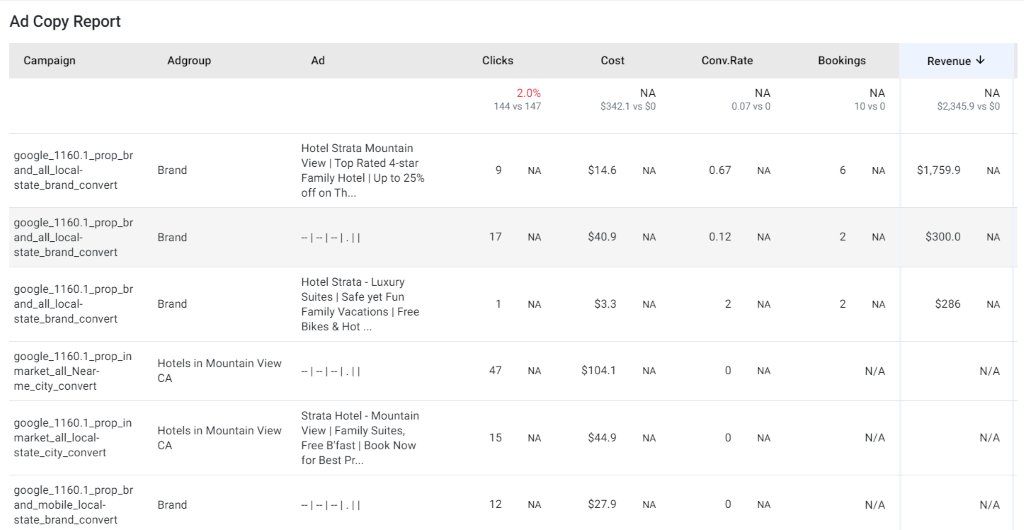Click the Strata Hotel - Mountain View ad
The width and height of the screenshot is (1024, 530).
360,438
